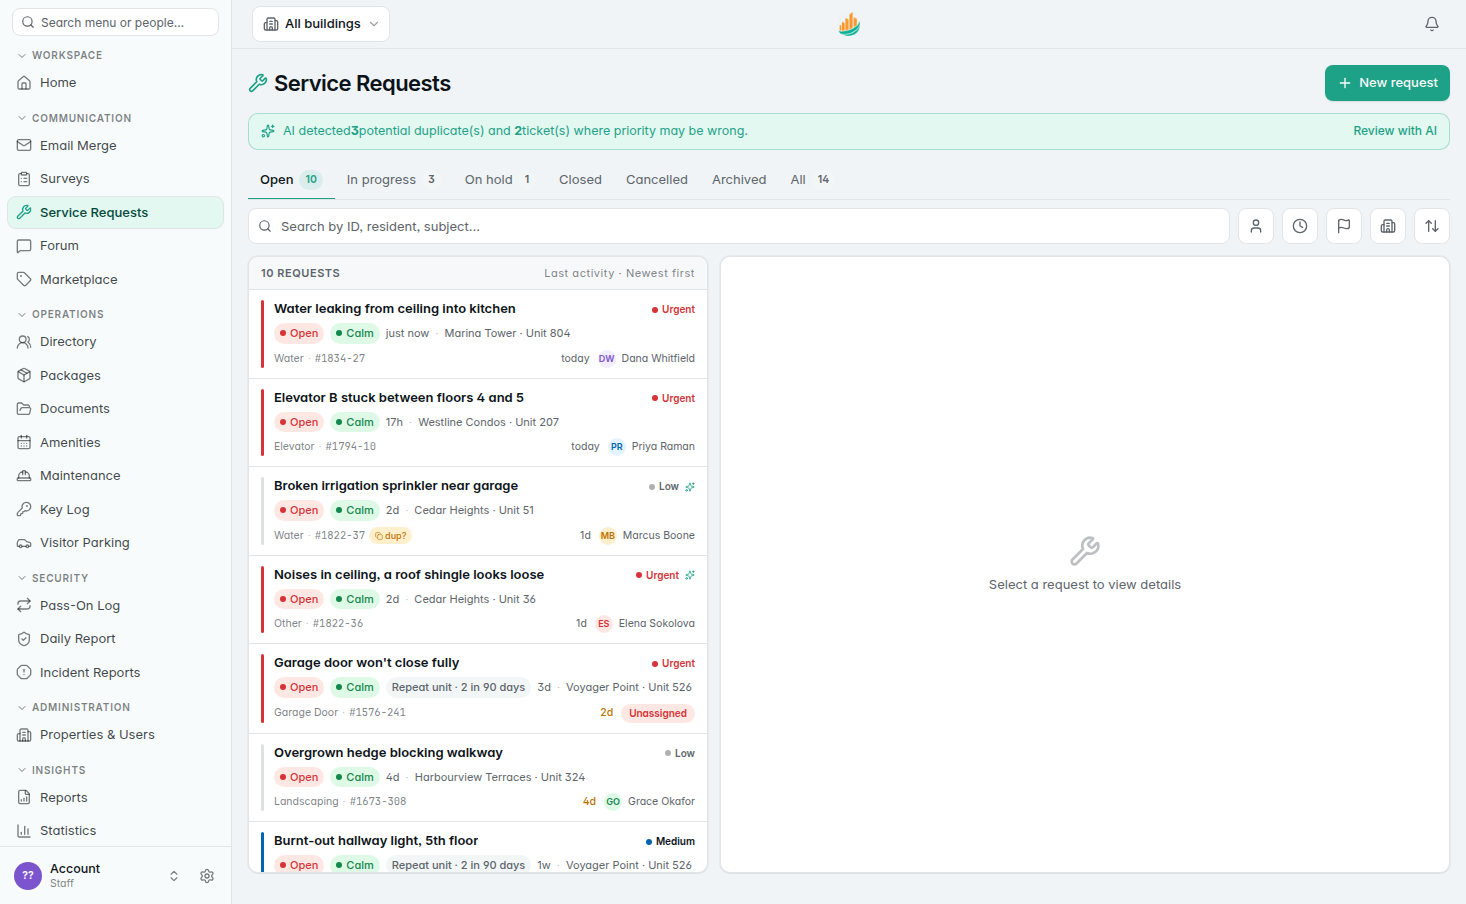1466x904 pixels.
Task: Switch to the Archived tab
Action: (x=739, y=180)
